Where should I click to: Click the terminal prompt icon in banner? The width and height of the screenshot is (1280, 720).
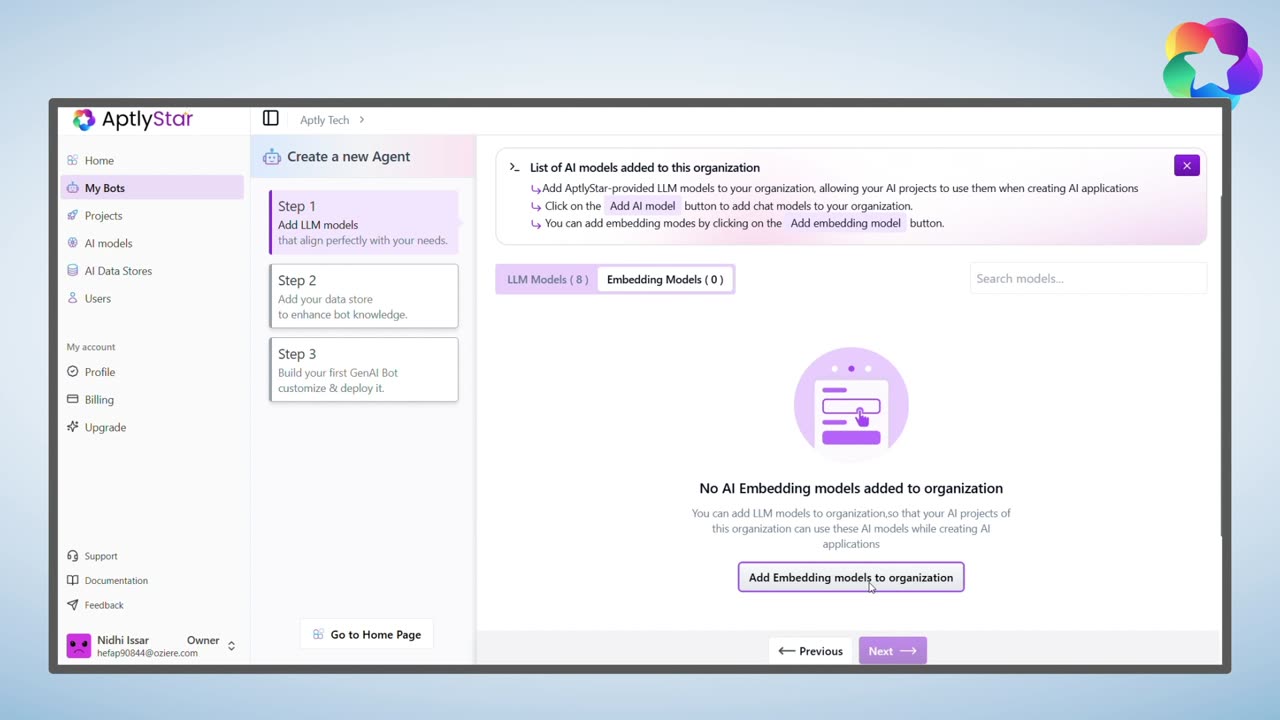(514, 167)
